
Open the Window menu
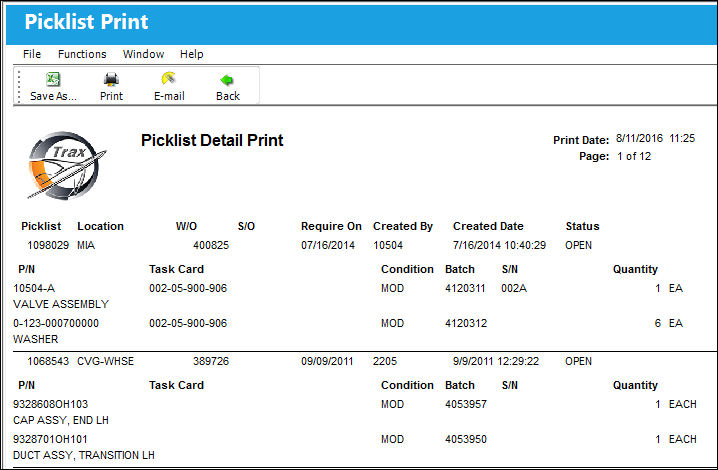tap(143, 54)
